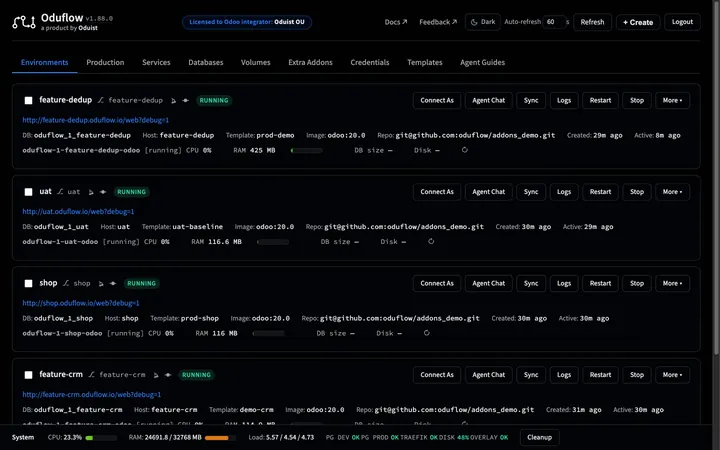Open the Docs external link
The image size is (720, 450).
(x=396, y=22)
